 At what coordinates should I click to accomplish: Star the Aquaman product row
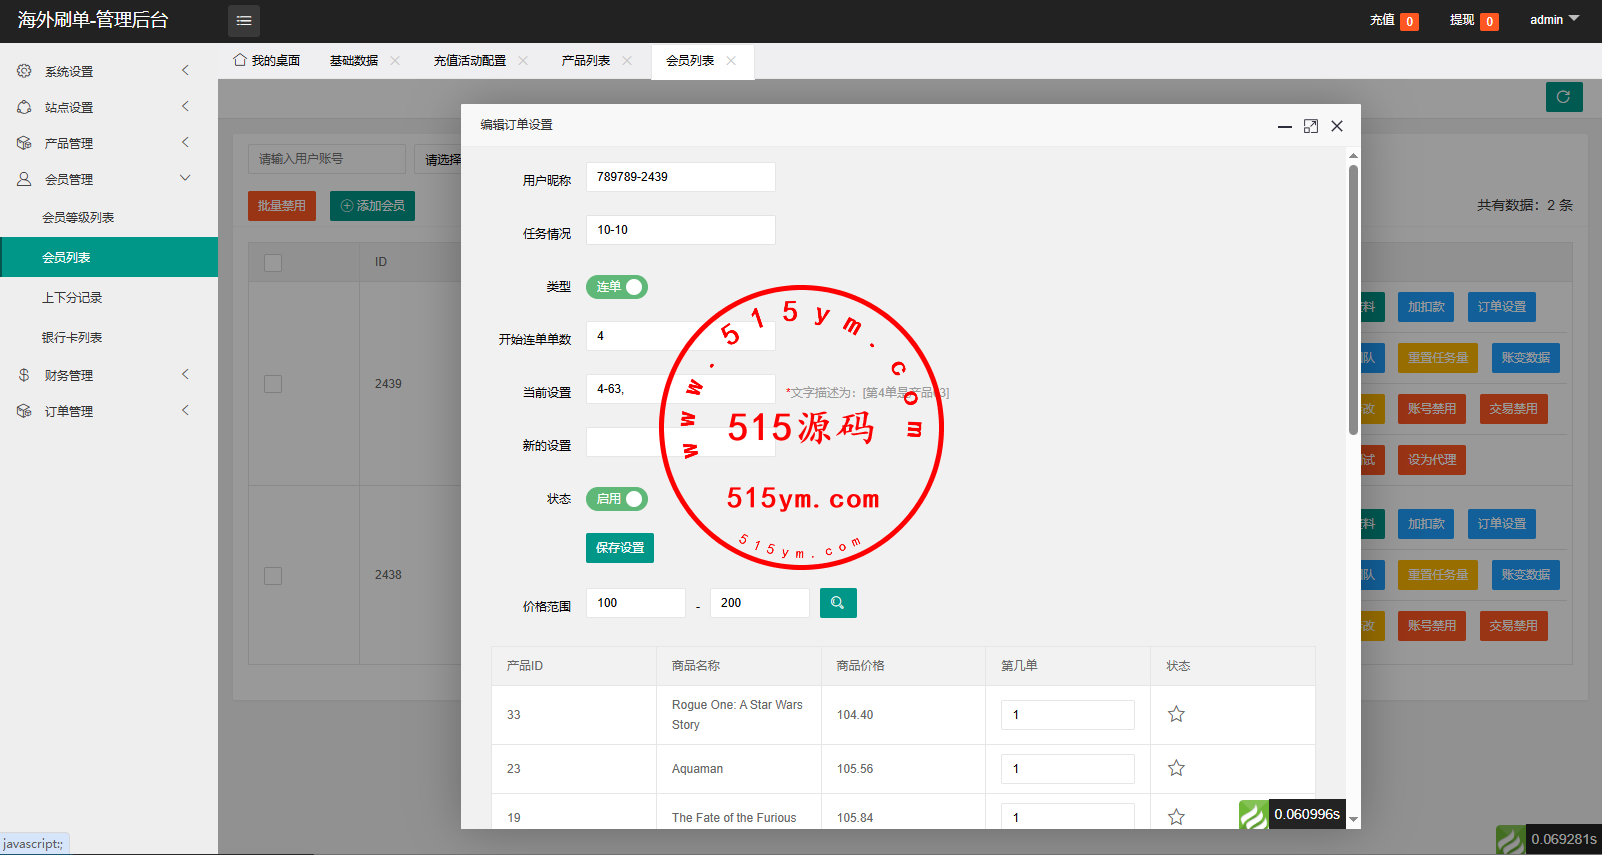pyautogui.click(x=1176, y=768)
